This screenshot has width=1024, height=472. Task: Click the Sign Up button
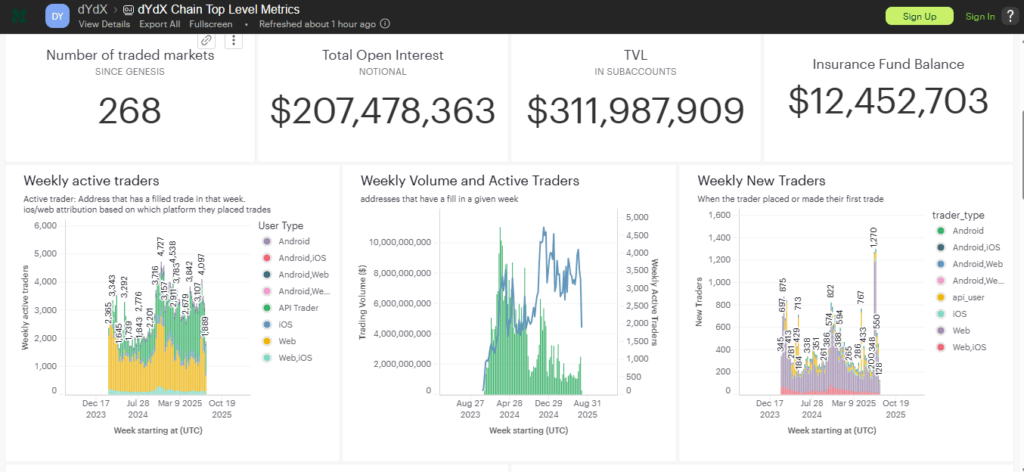(920, 16)
